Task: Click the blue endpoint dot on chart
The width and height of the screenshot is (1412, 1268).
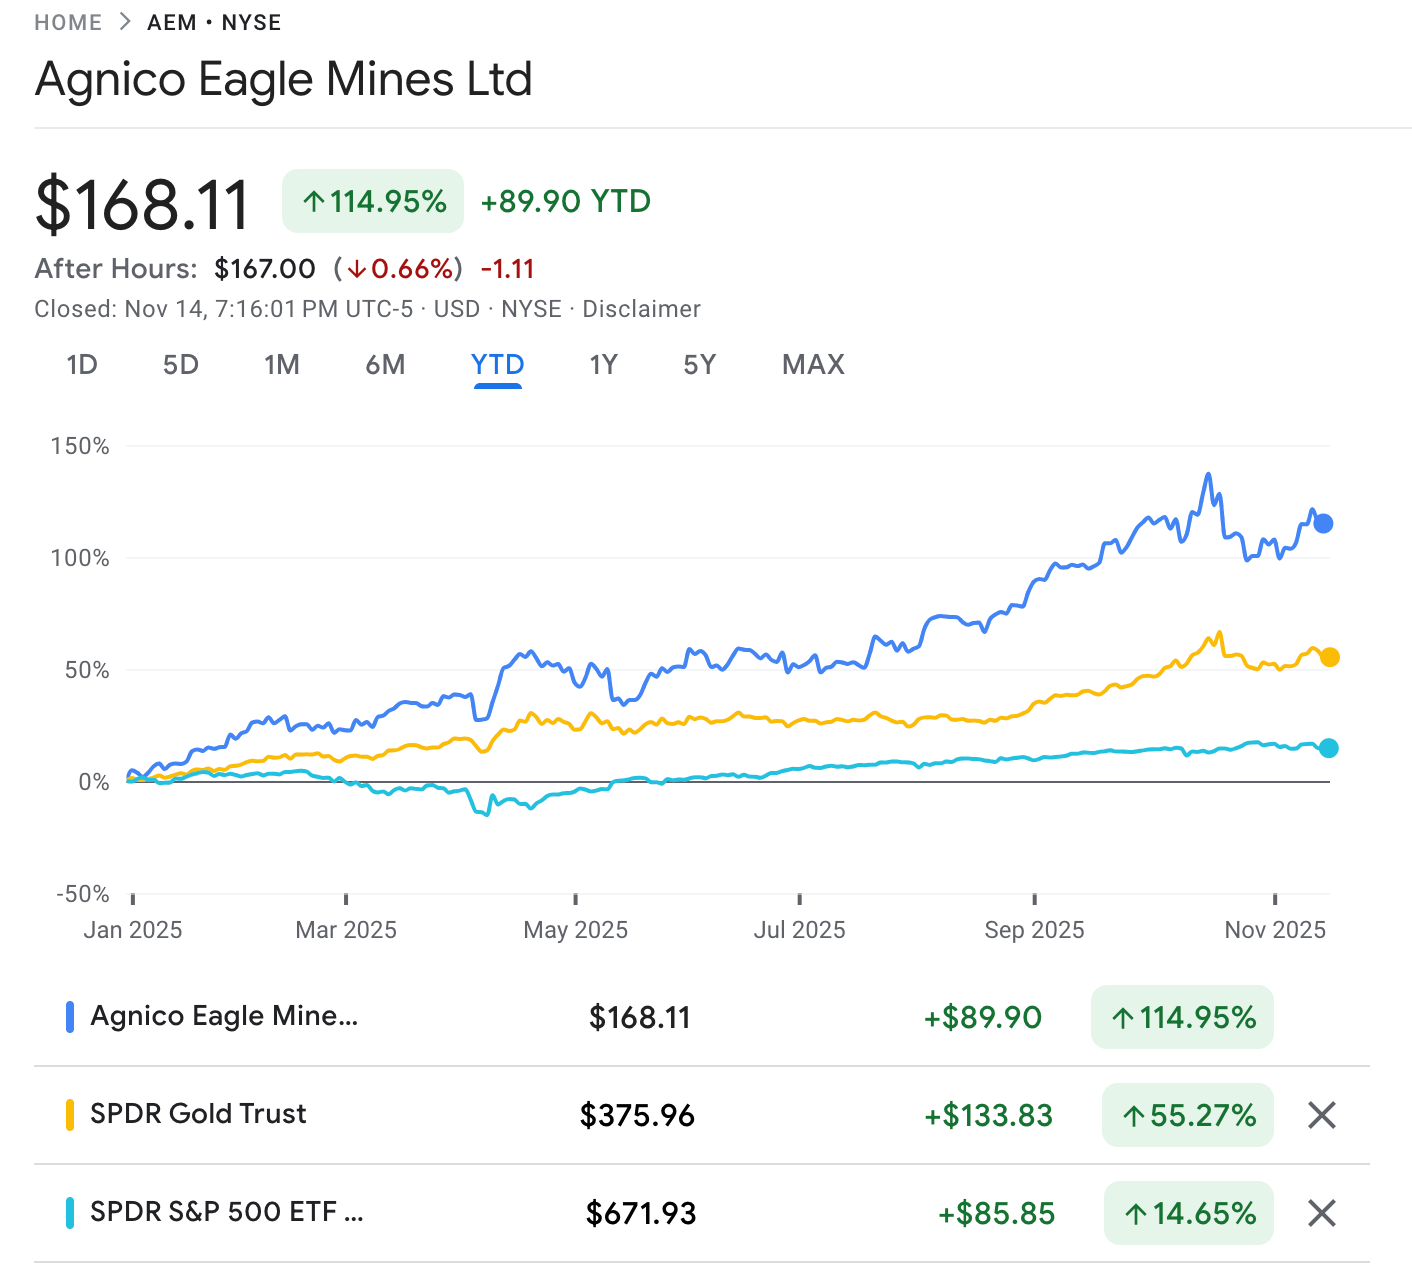Action: point(1323,523)
